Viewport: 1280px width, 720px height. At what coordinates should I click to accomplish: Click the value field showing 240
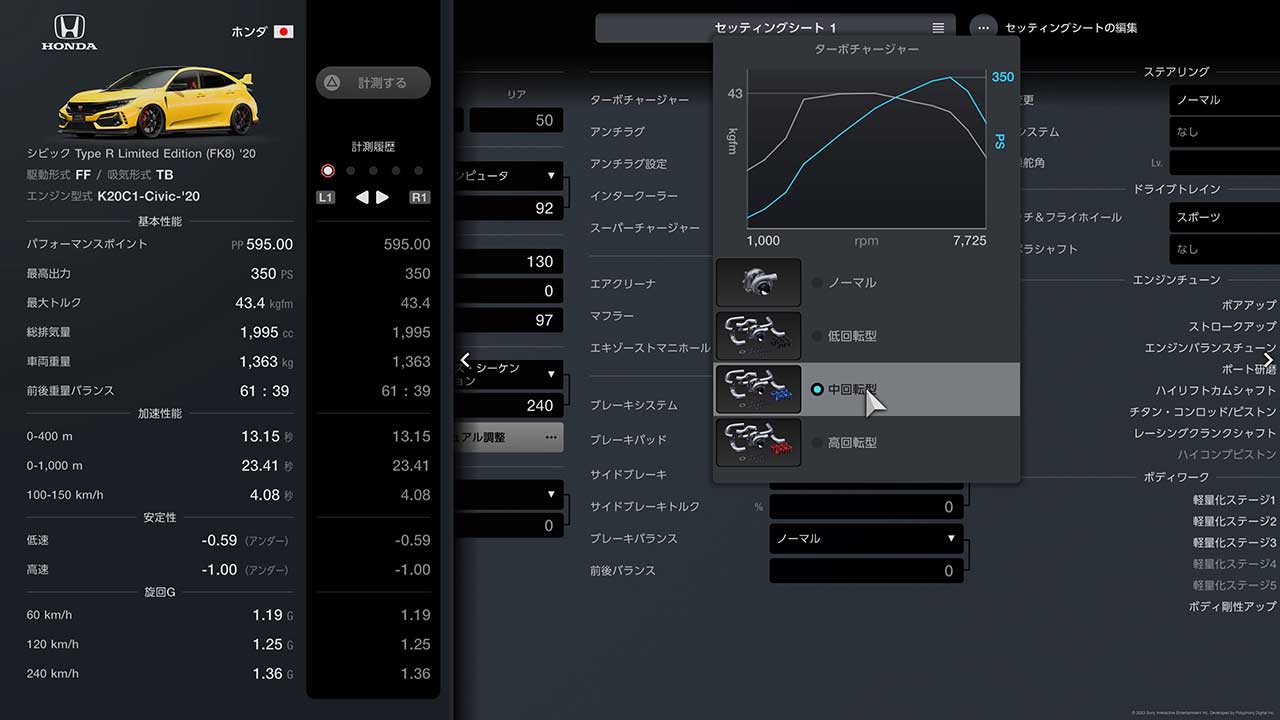tap(509, 405)
